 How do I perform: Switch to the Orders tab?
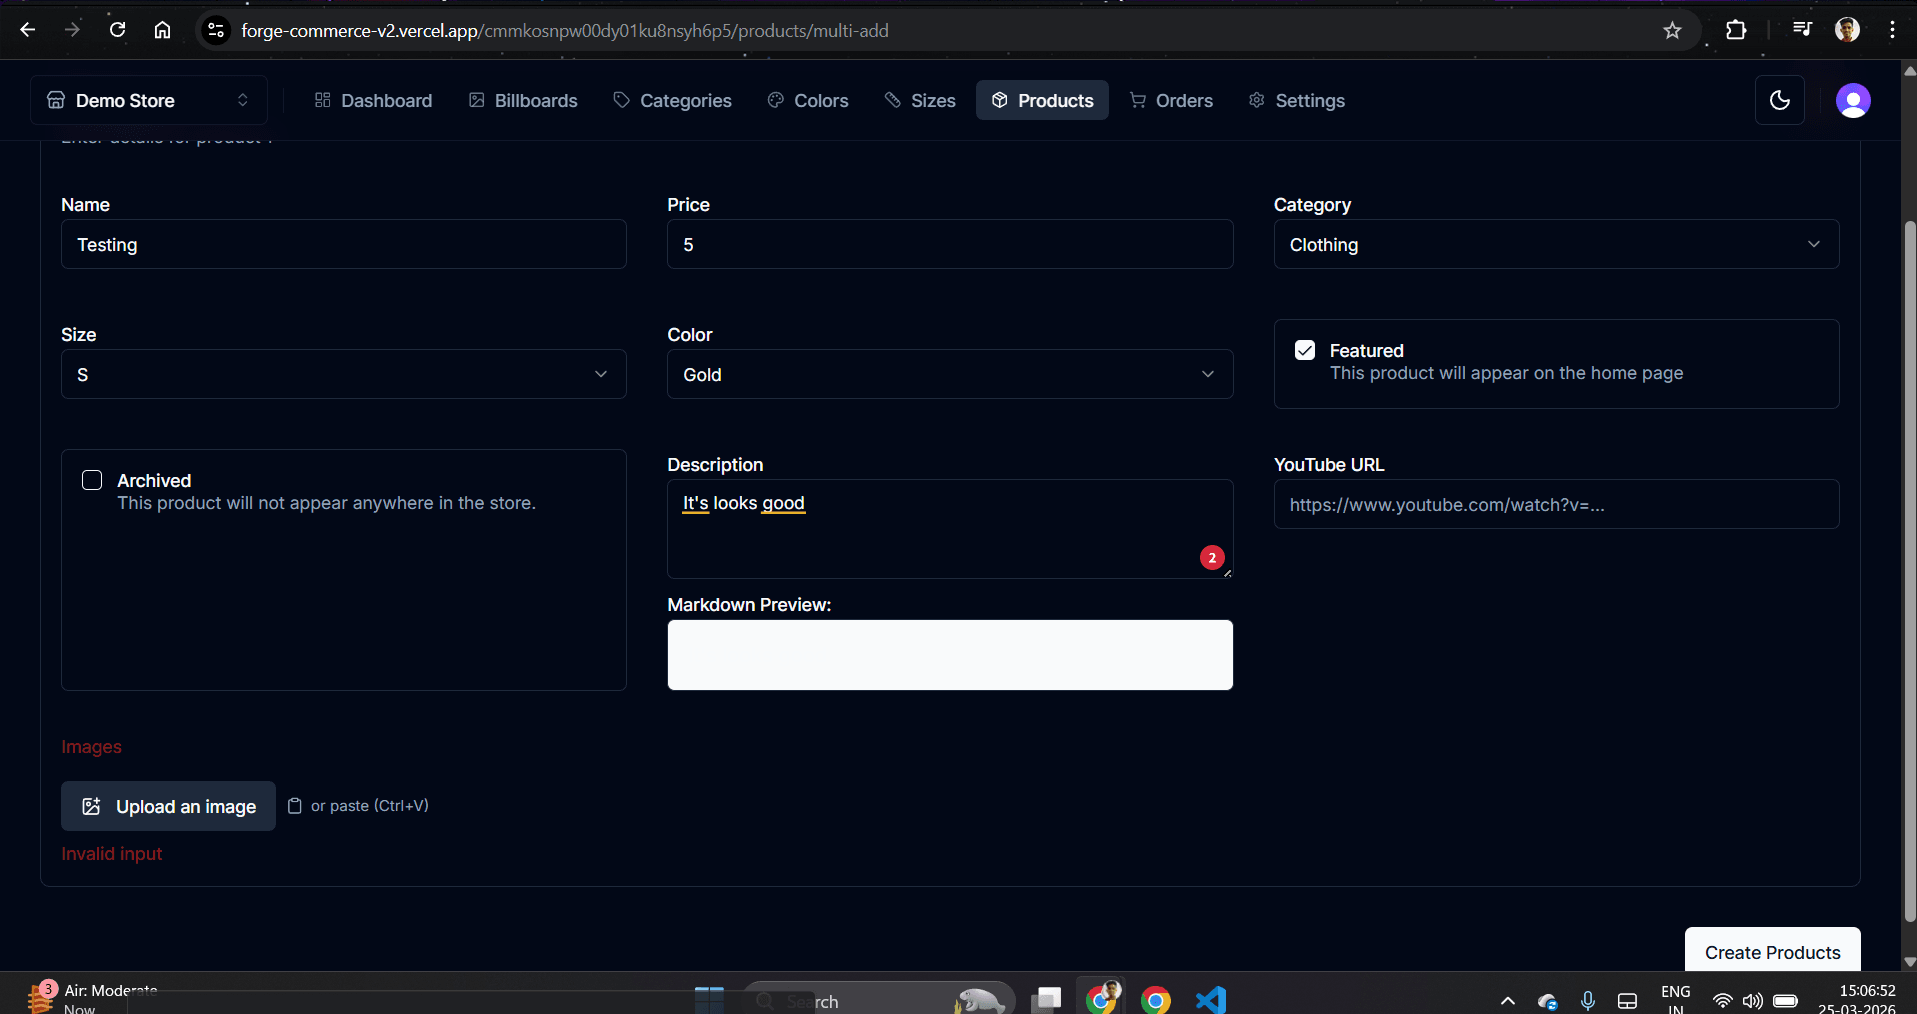(x=1171, y=100)
